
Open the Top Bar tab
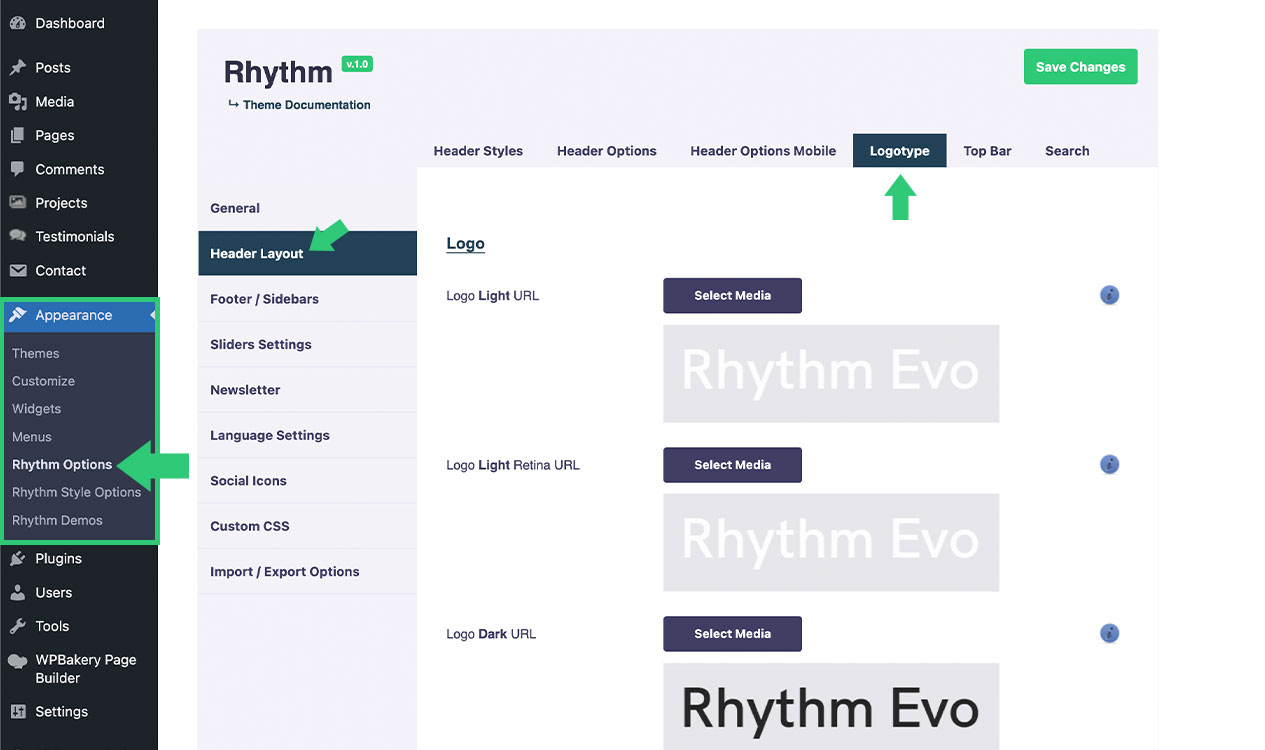click(x=987, y=151)
